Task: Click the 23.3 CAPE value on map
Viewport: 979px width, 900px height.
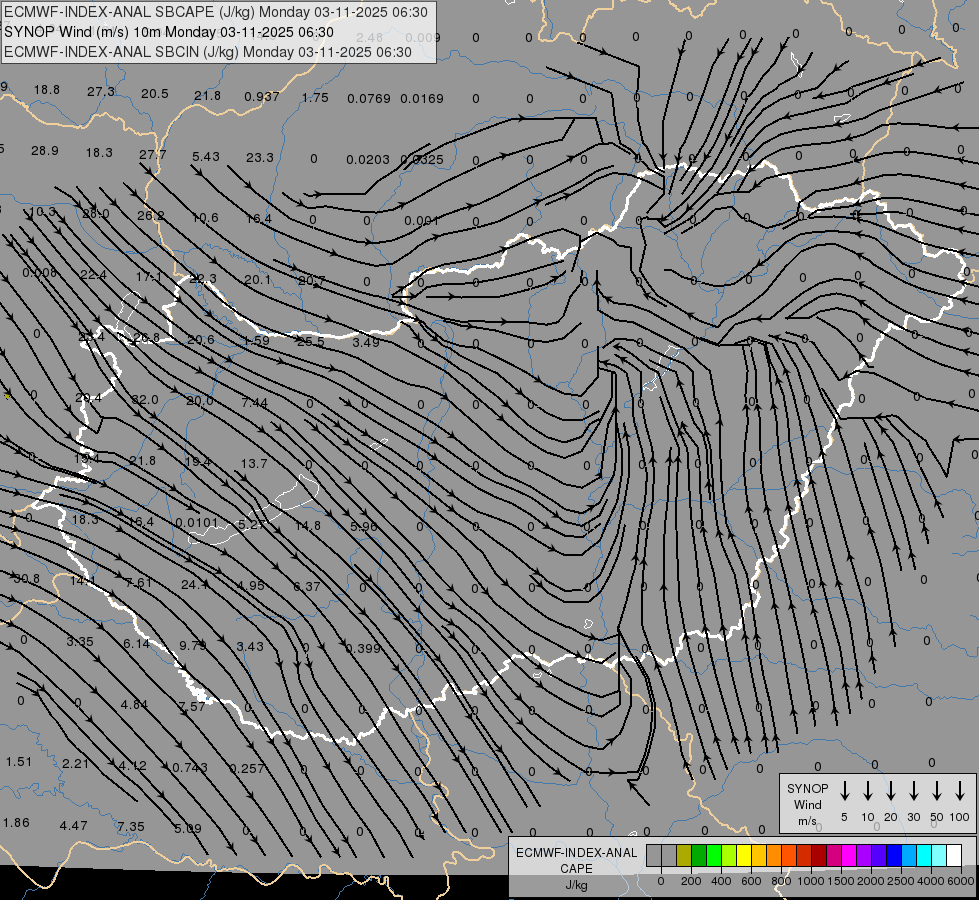Action: coord(260,157)
